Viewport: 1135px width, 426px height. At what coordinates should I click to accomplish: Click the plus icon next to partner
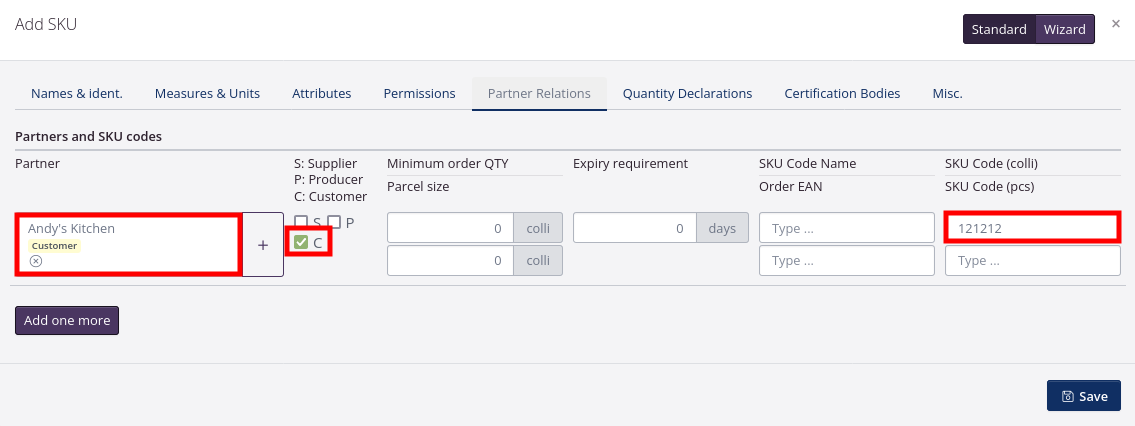263,244
